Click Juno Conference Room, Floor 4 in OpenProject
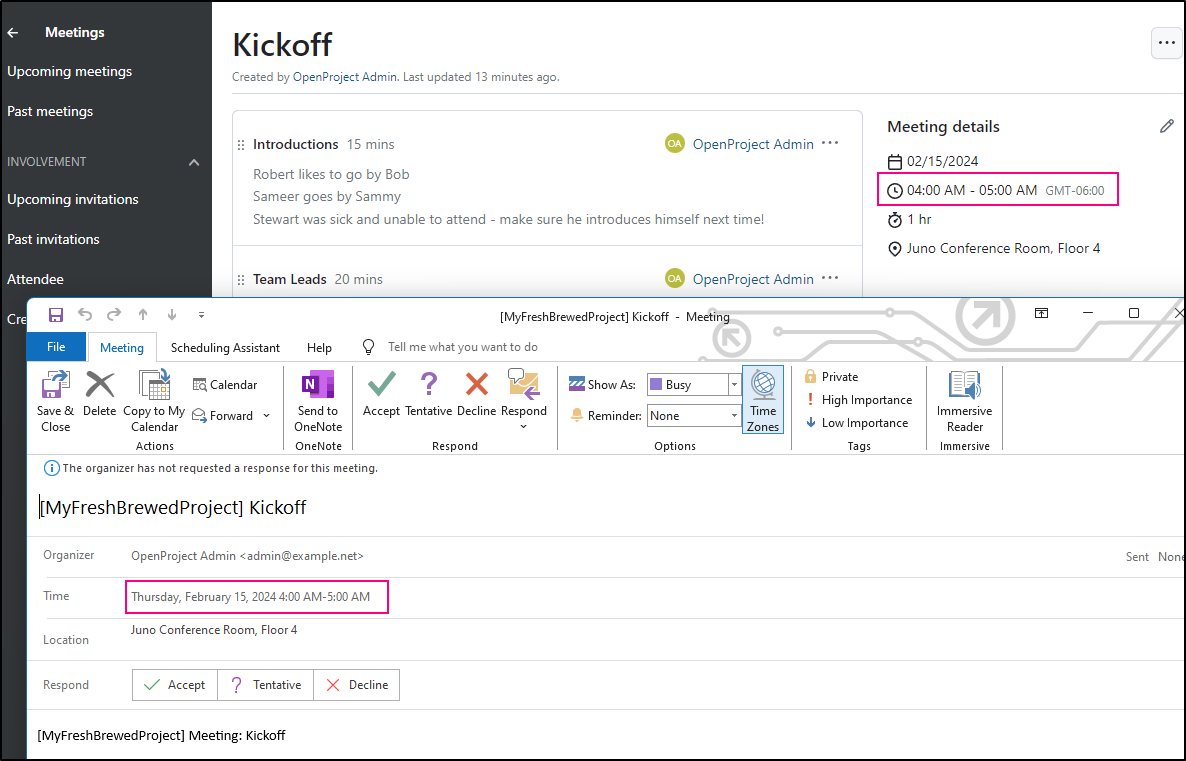The width and height of the screenshot is (1186, 761). pos(1003,248)
